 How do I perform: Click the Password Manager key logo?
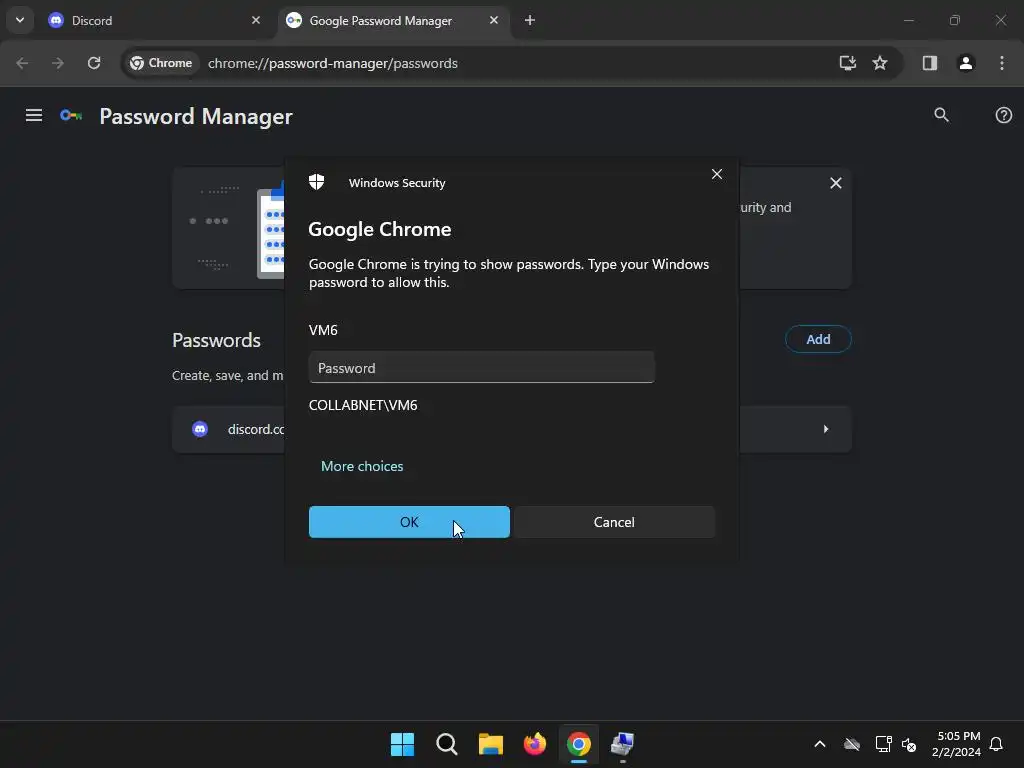point(71,116)
